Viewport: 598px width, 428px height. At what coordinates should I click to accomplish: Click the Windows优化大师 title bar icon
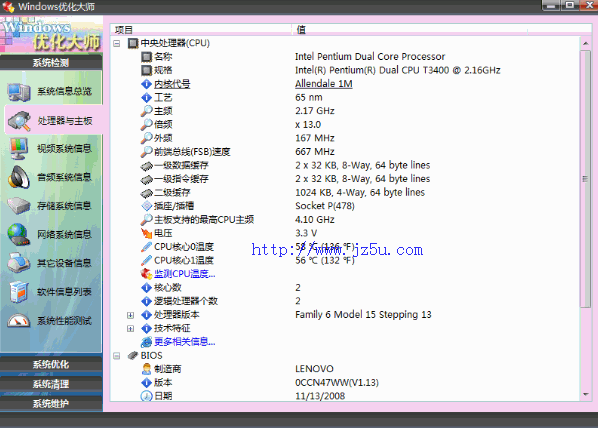[8, 6]
